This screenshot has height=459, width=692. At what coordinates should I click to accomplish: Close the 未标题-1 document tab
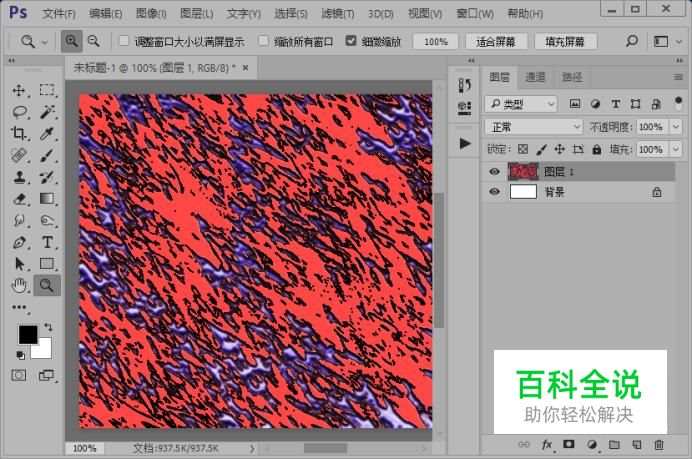[245, 68]
